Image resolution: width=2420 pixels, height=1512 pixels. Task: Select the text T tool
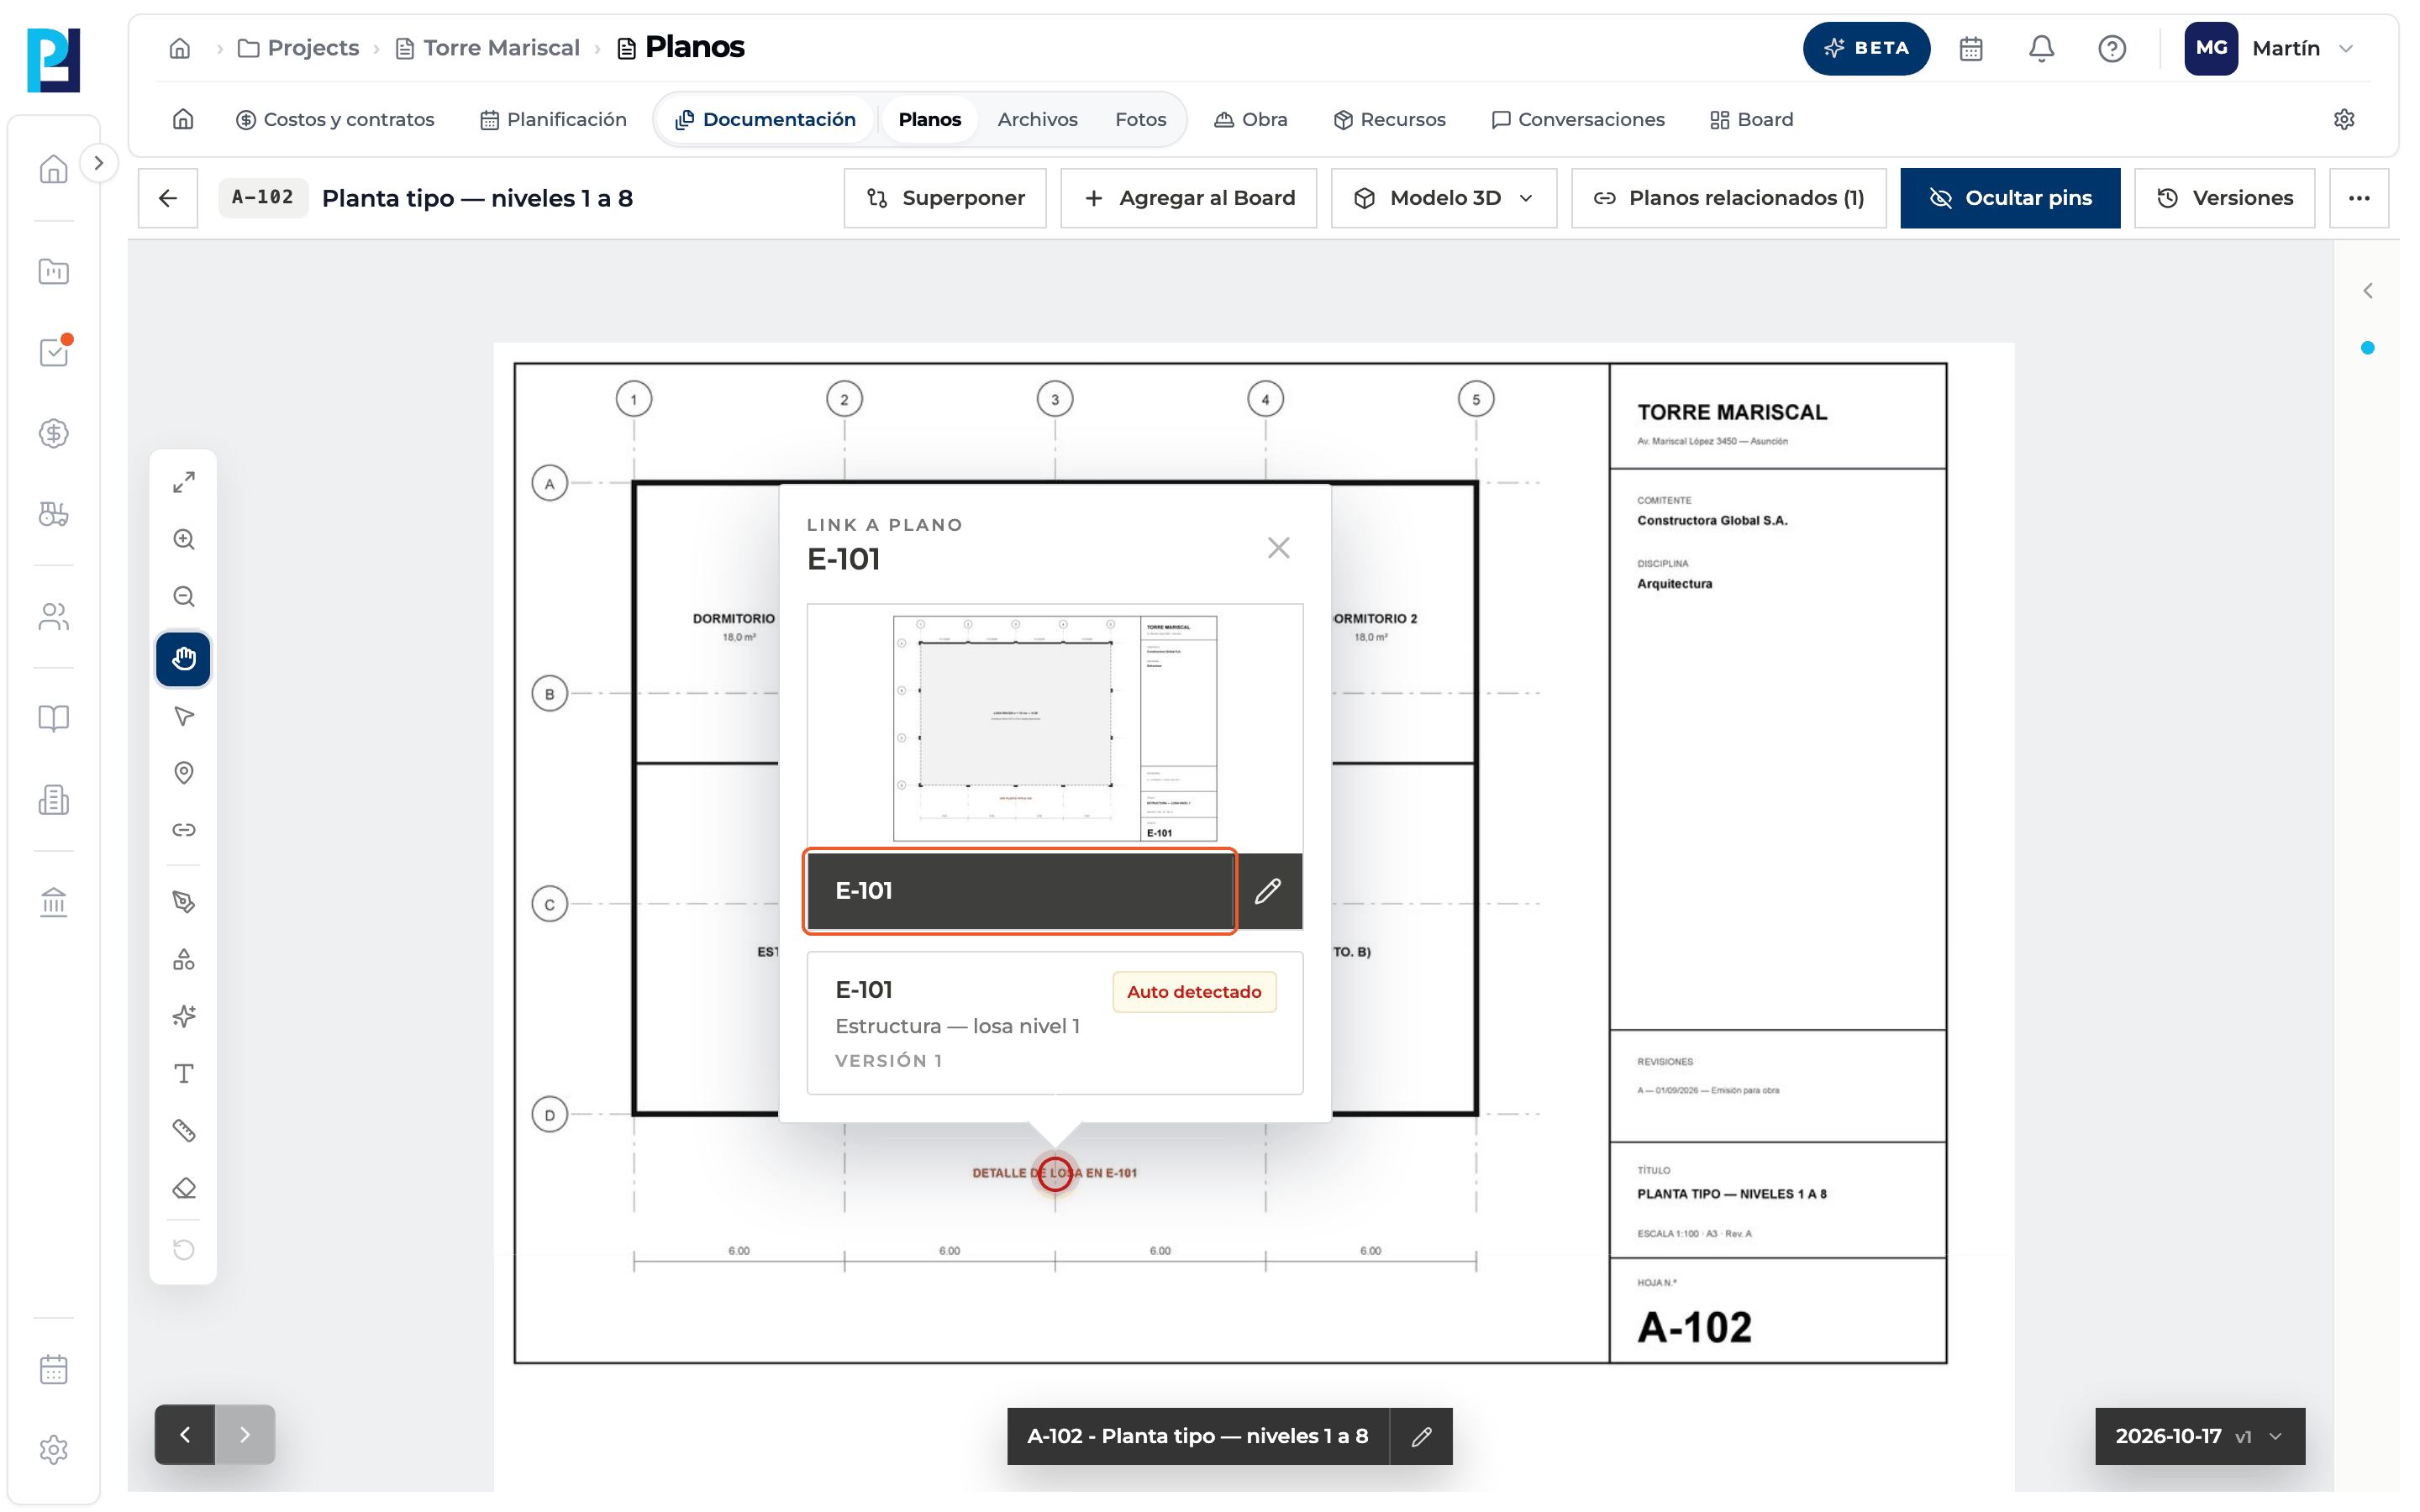click(183, 1073)
